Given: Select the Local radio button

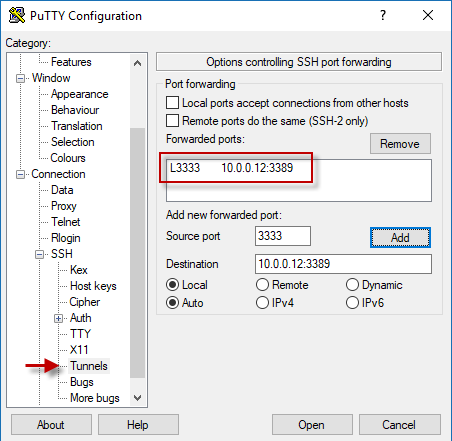Looking at the screenshot, I should pos(172,285).
